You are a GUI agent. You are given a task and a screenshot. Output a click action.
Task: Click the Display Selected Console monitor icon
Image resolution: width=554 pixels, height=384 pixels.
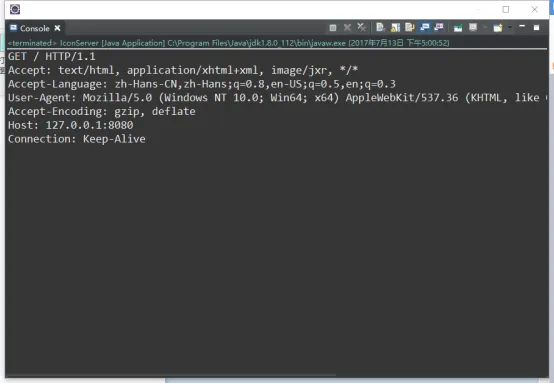point(473,27)
